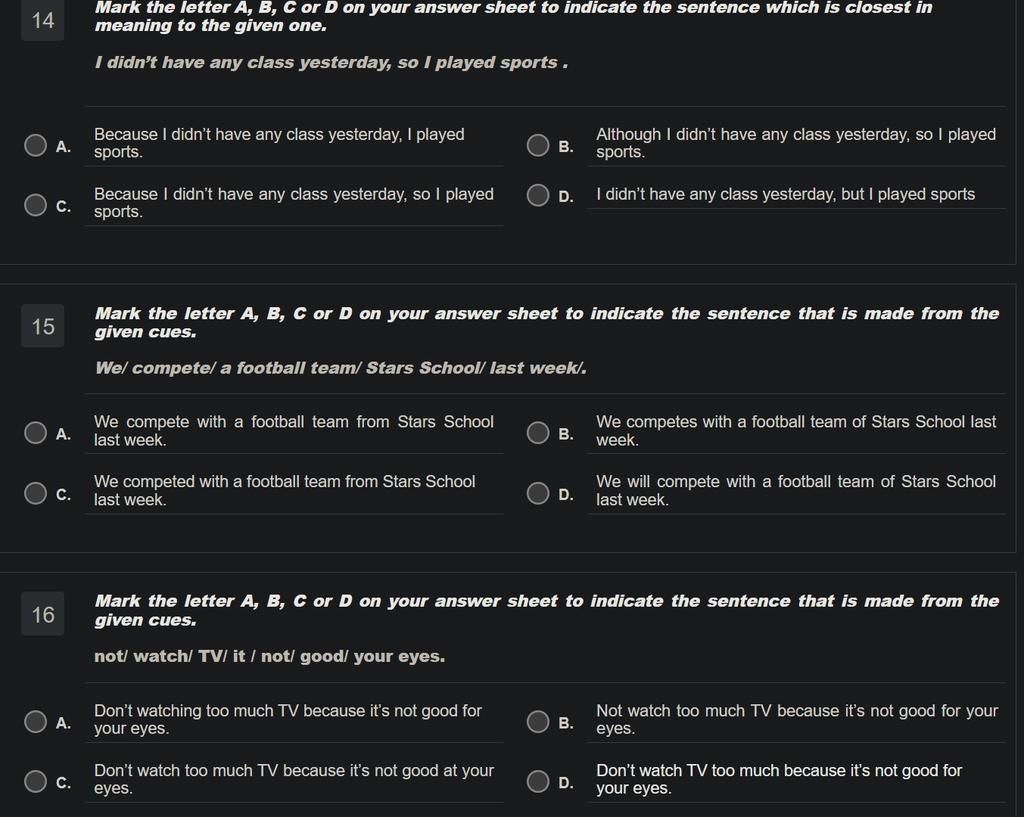Mark option D radio in question 14
Image resolution: width=1024 pixels, height=817 pixels.
(538, 195)
